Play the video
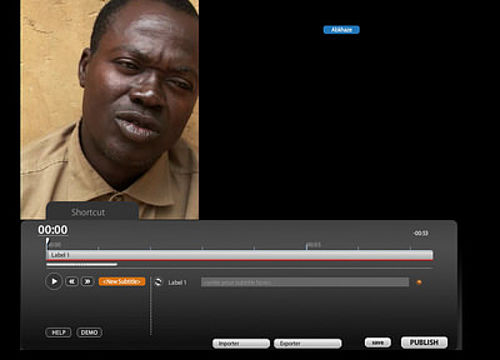 [54, 282]
